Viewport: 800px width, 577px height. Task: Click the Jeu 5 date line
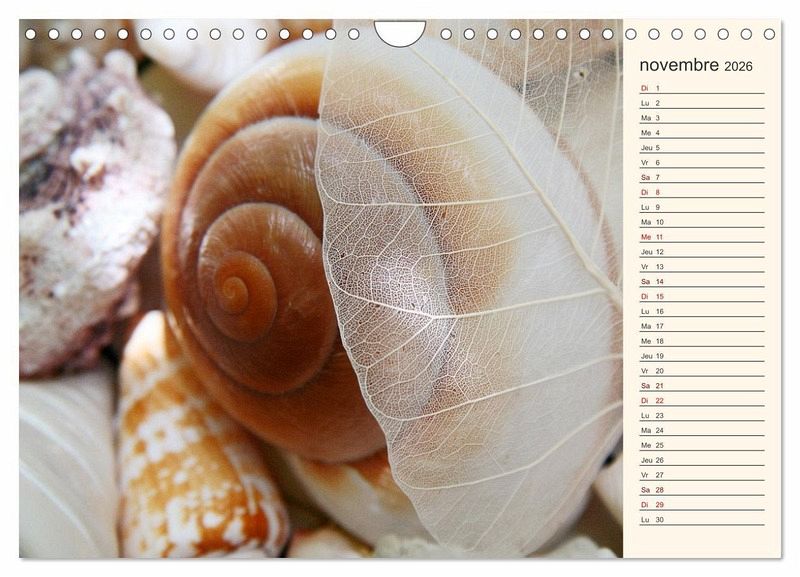pos(701,148)
